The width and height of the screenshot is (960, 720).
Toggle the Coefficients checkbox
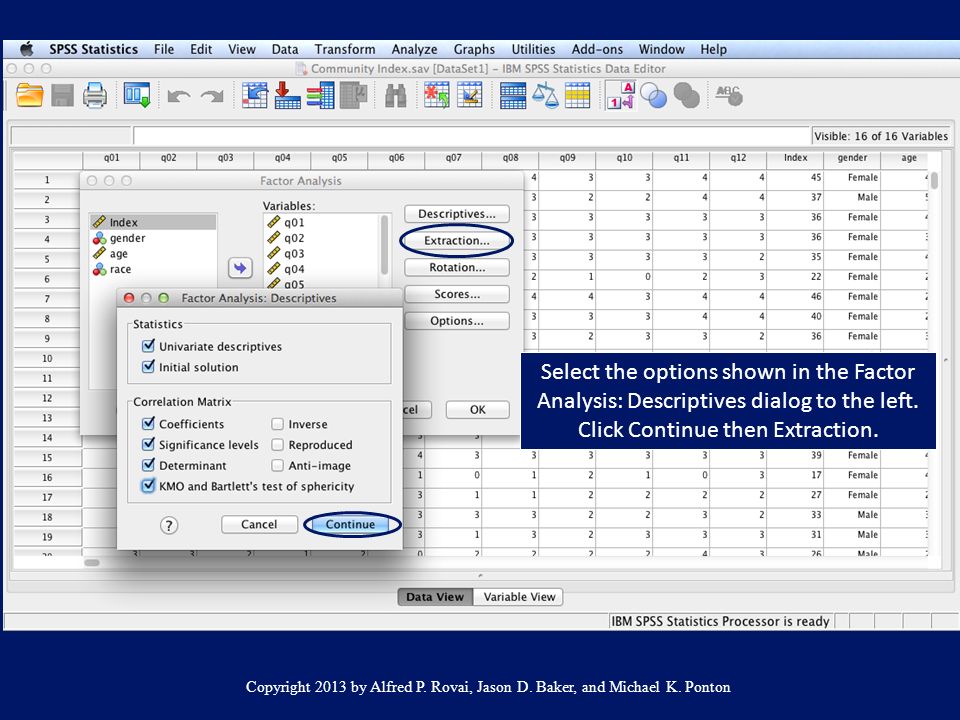pyautogui.click(x=148, y=424)
